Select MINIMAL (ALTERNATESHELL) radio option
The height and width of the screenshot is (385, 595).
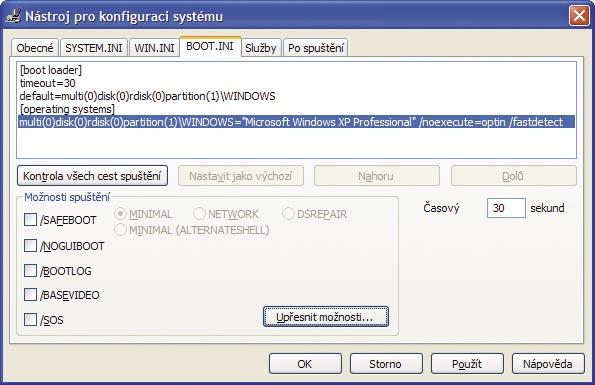pos(121,230)
